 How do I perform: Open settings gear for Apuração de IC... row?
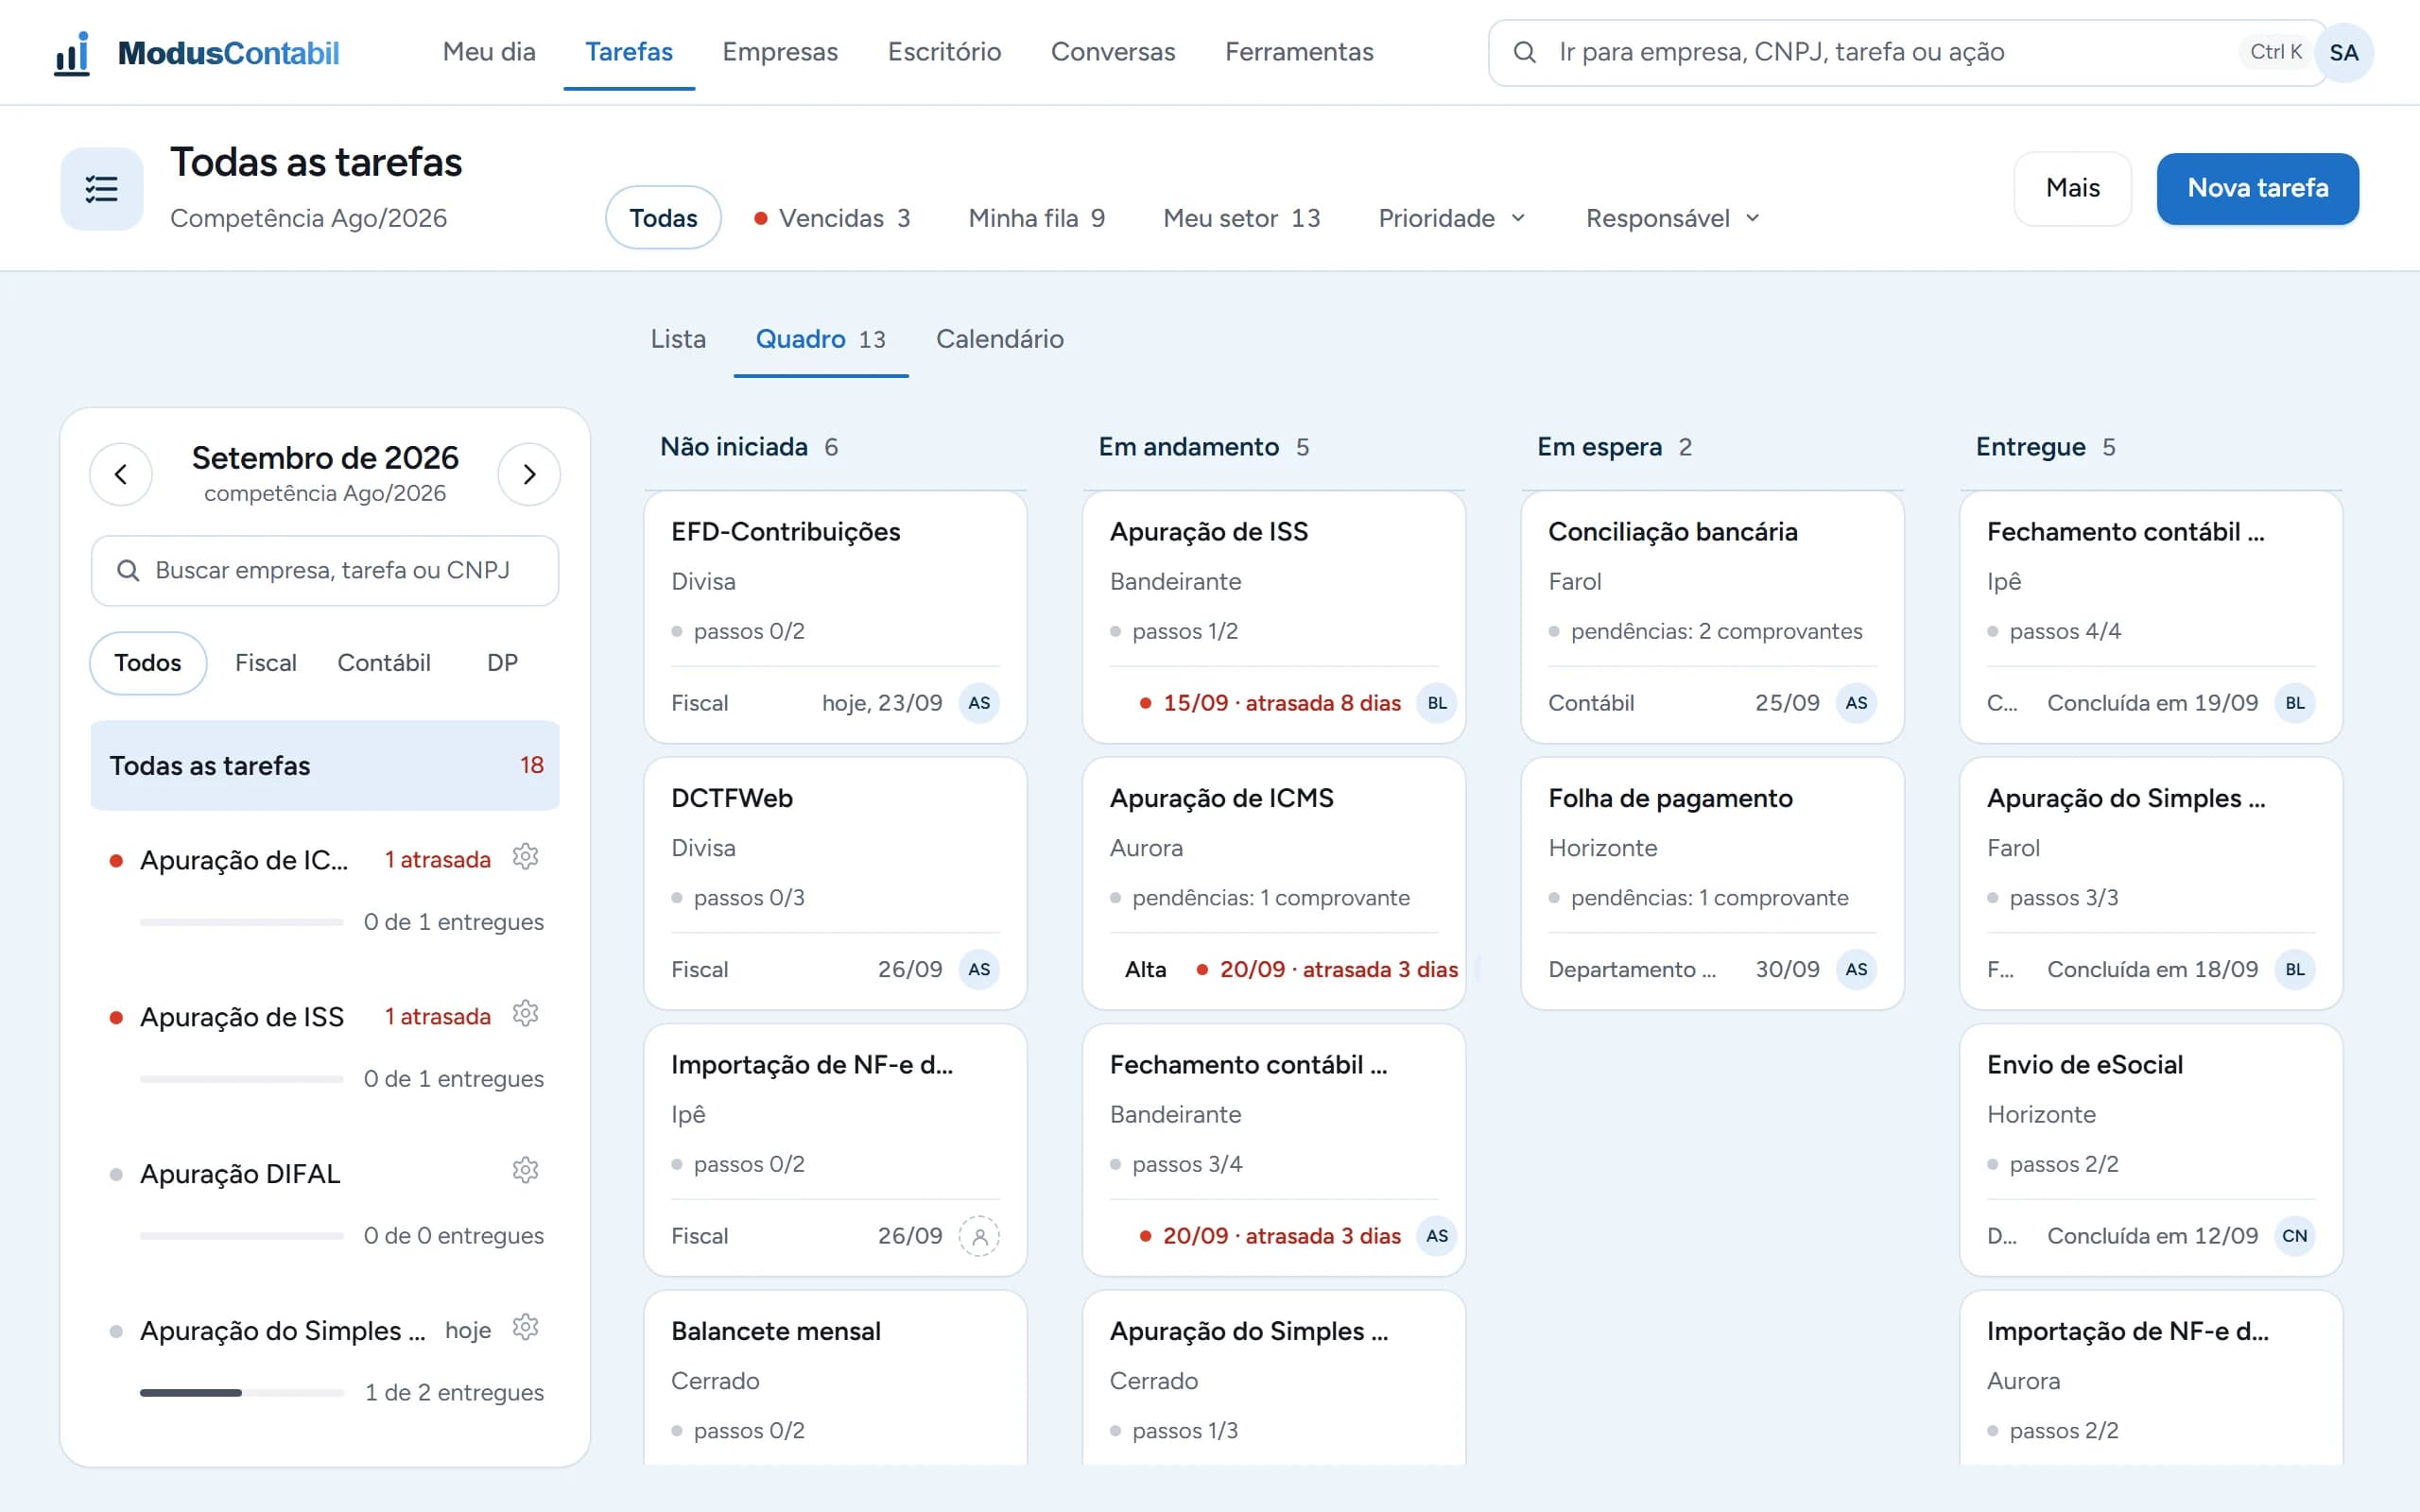point(526,857)
